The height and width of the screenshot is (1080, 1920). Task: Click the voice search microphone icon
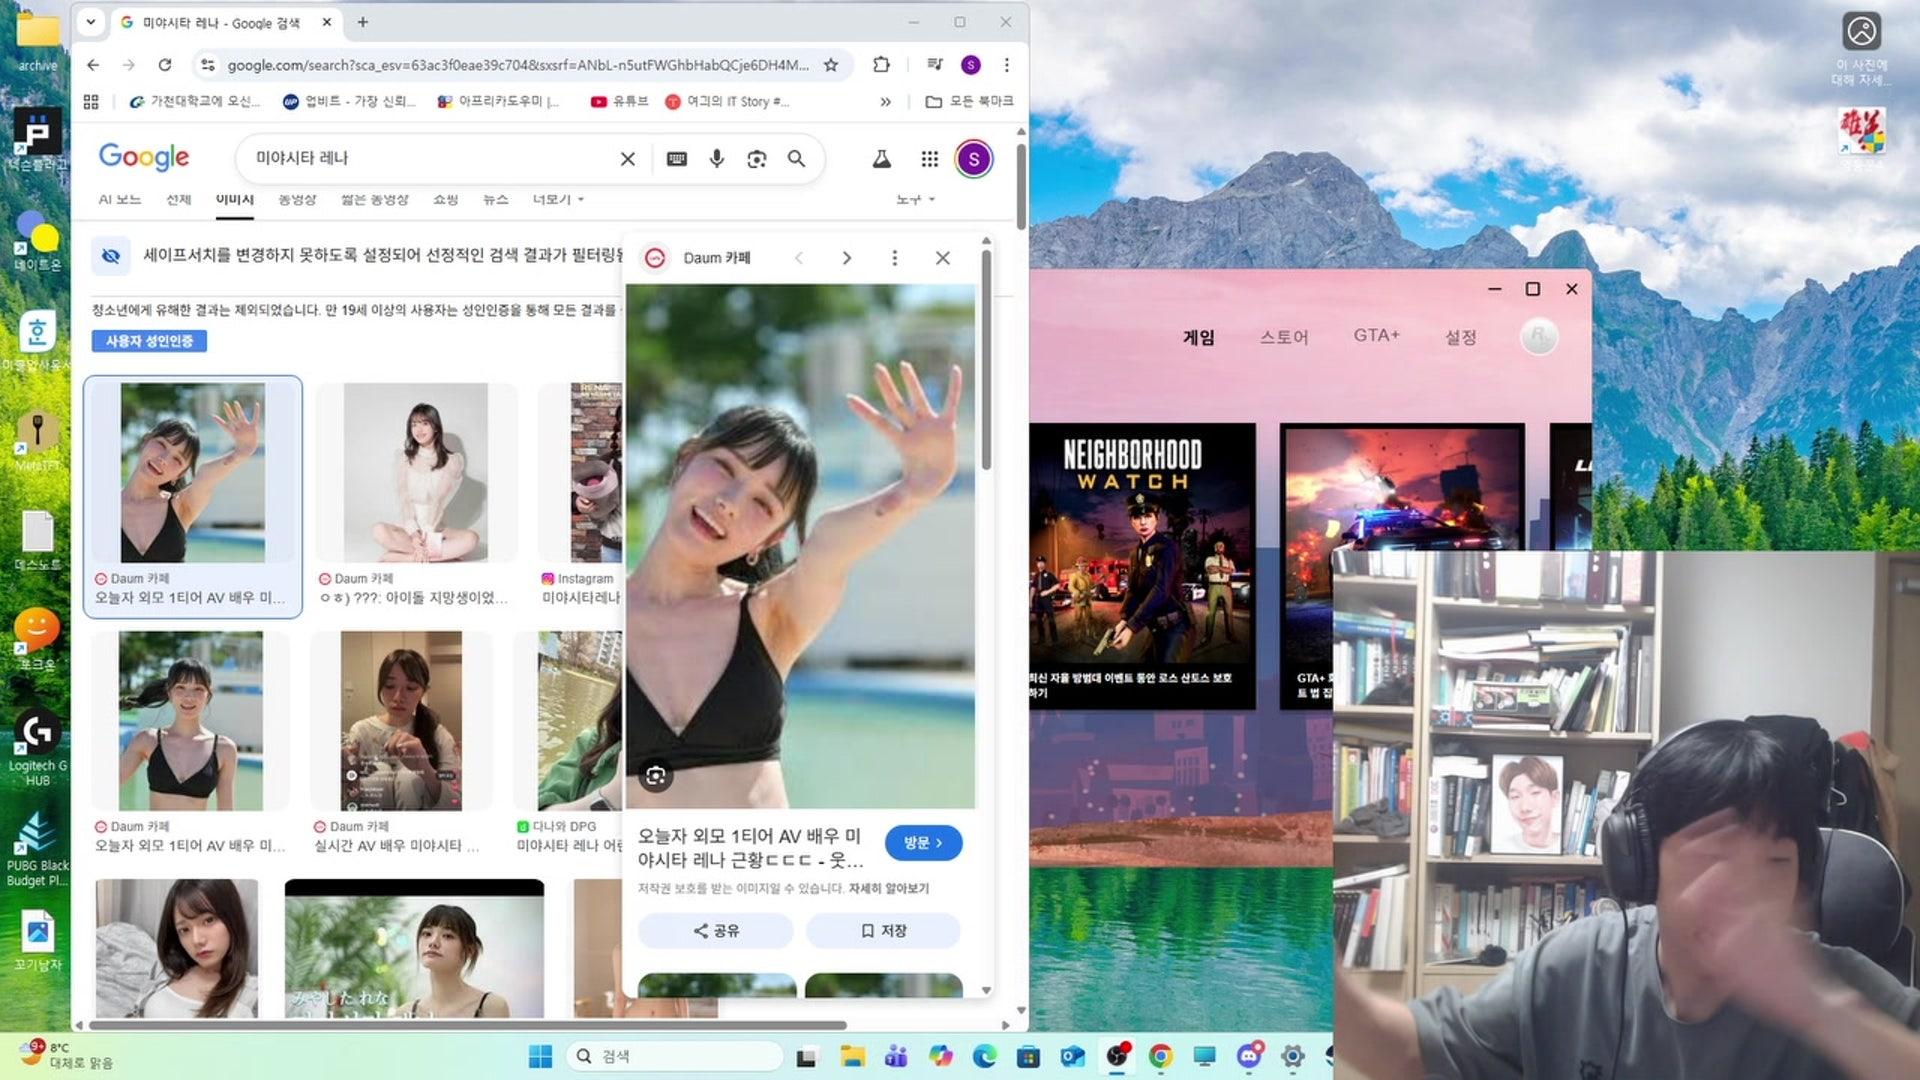(716, 159)
